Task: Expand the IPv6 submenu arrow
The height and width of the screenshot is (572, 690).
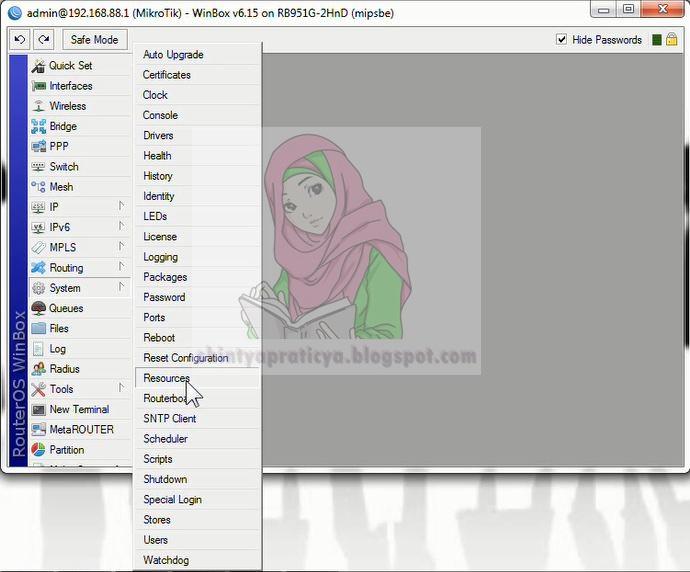Action: coord(121,226)
